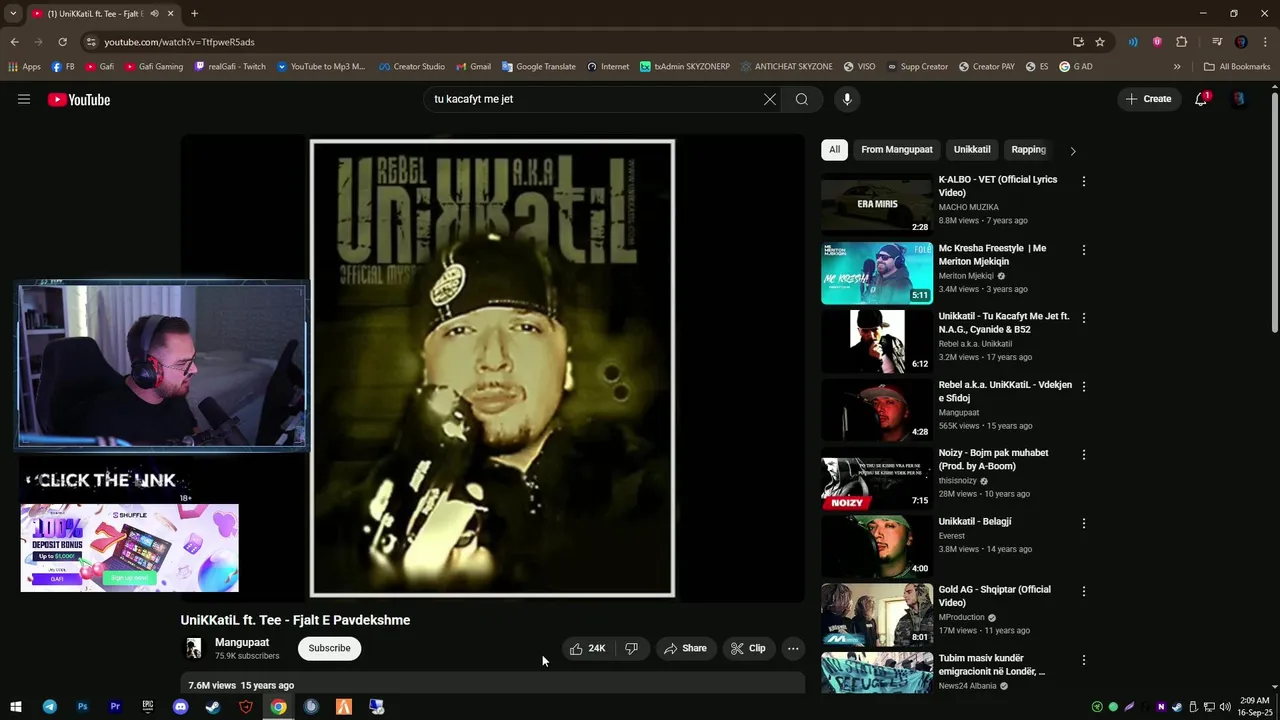
Task: Open Chrome three-dot menu
Action: (x=1265, y=42)
